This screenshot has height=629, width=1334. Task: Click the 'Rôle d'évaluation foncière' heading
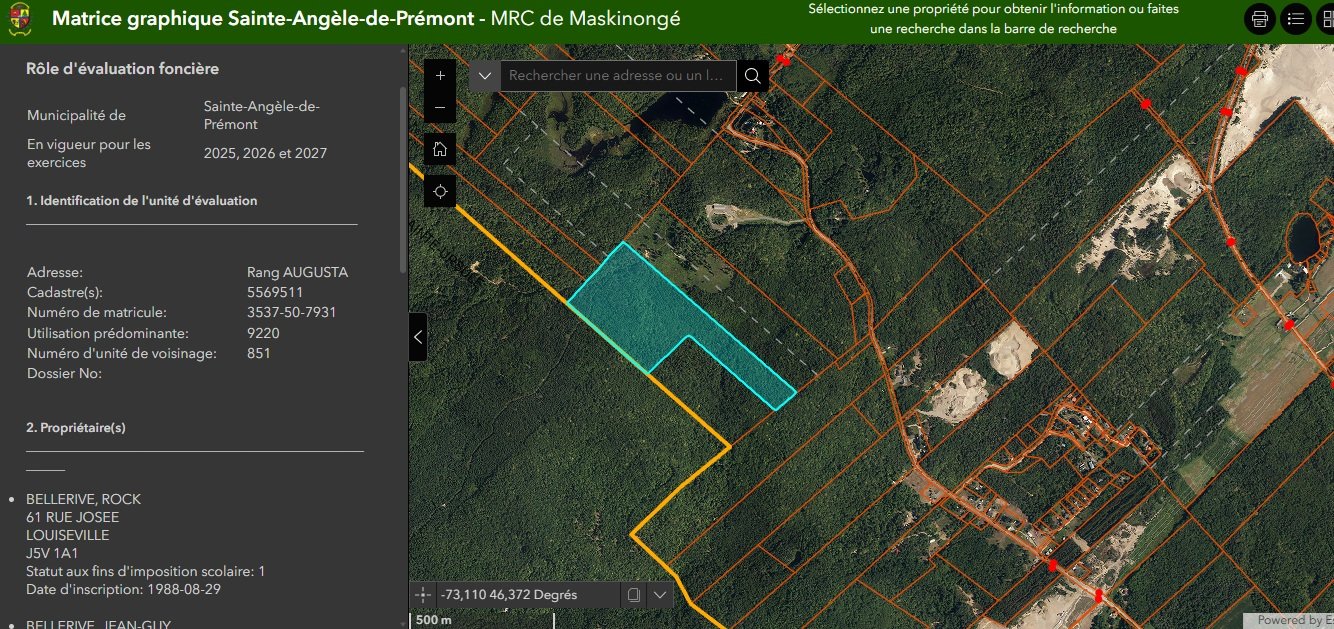tap(123, 69)
